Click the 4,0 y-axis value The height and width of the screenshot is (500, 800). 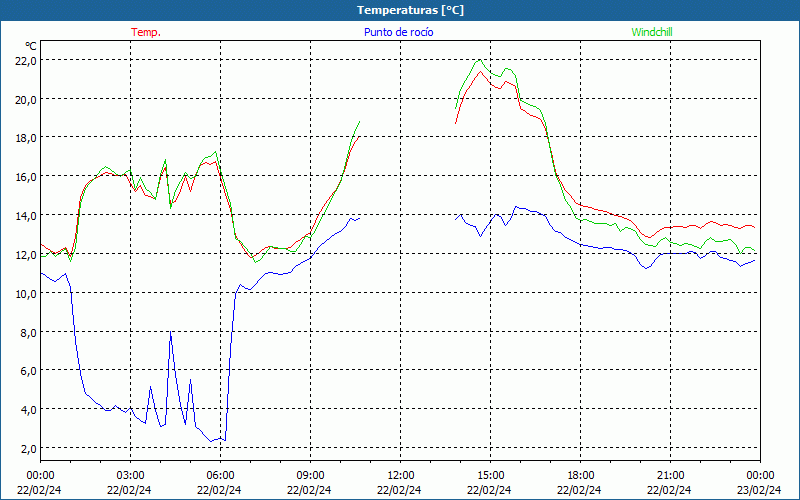tap(30, 410)
